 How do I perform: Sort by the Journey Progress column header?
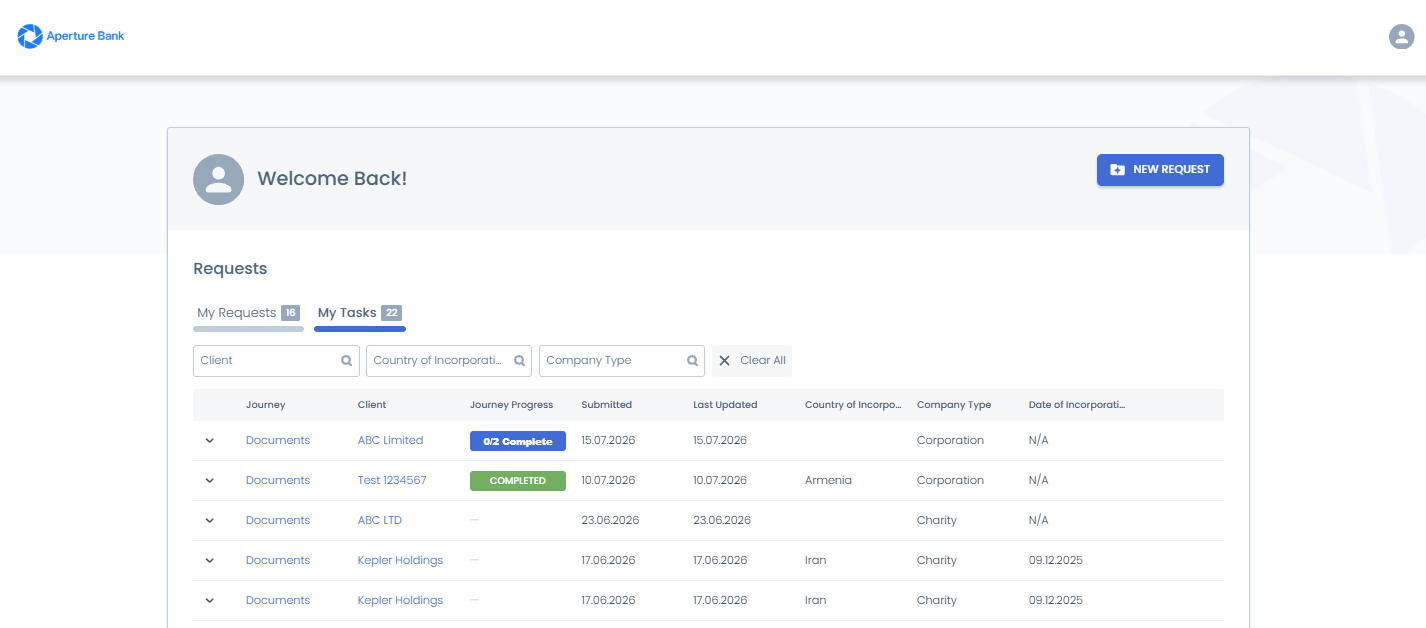(511, 405)
